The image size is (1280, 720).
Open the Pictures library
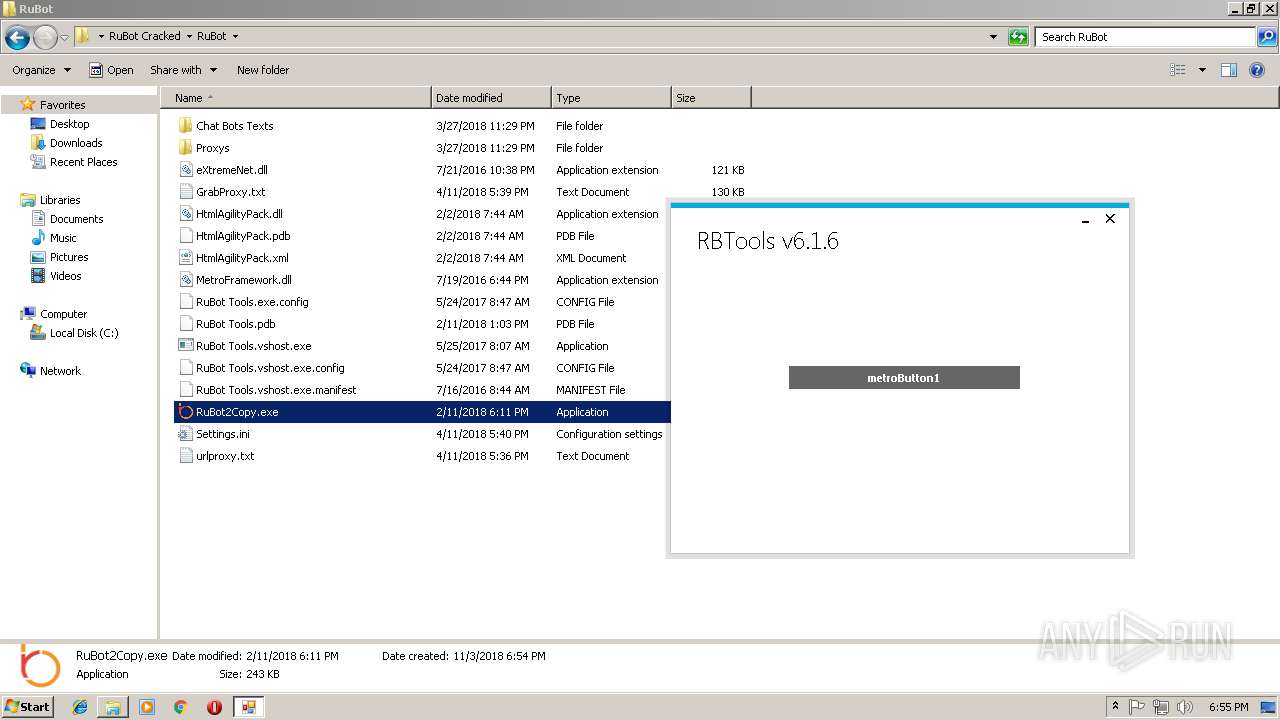point(69,257)
